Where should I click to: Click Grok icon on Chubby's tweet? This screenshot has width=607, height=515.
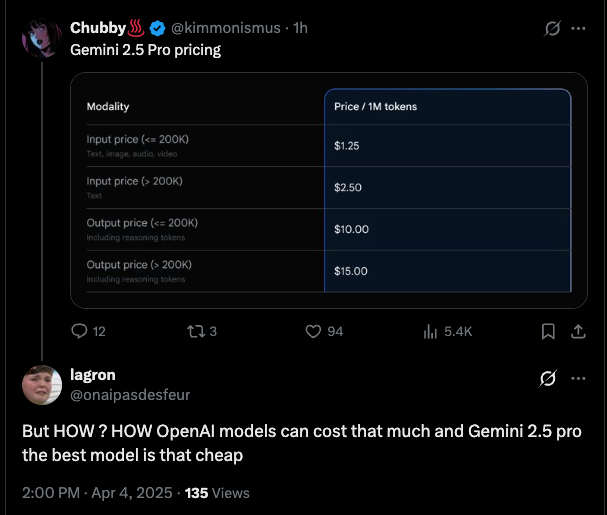[x=552, y=28]
